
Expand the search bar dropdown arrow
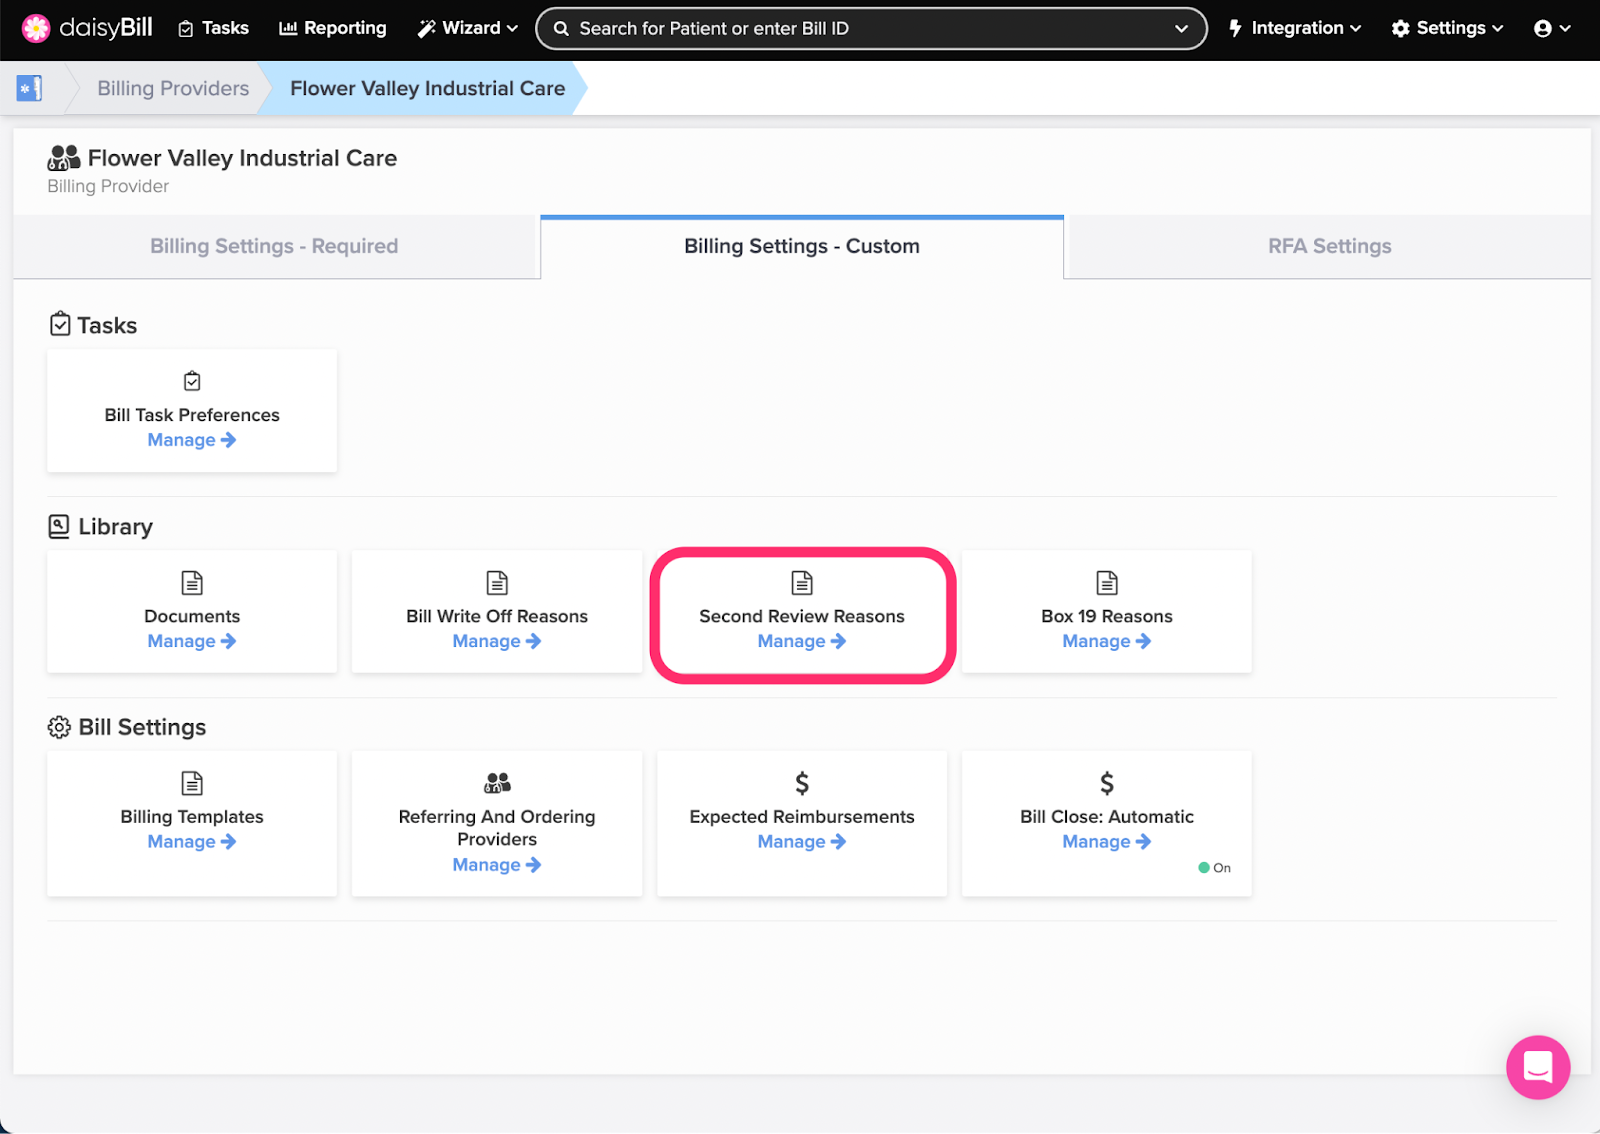1181,28
